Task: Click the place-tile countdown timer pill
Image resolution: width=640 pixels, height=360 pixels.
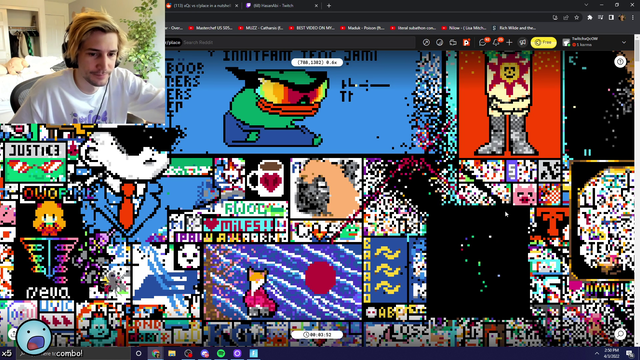Action: click(317, 334)
